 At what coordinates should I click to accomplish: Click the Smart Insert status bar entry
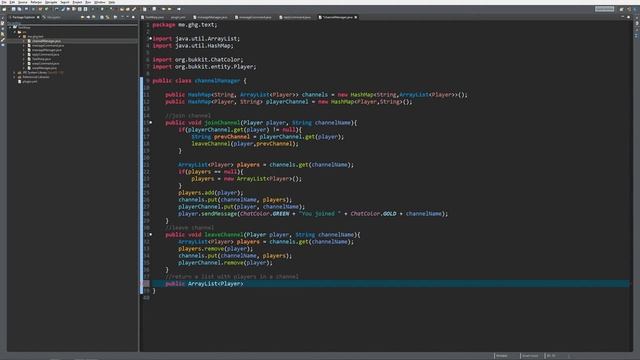coord(530,356)
